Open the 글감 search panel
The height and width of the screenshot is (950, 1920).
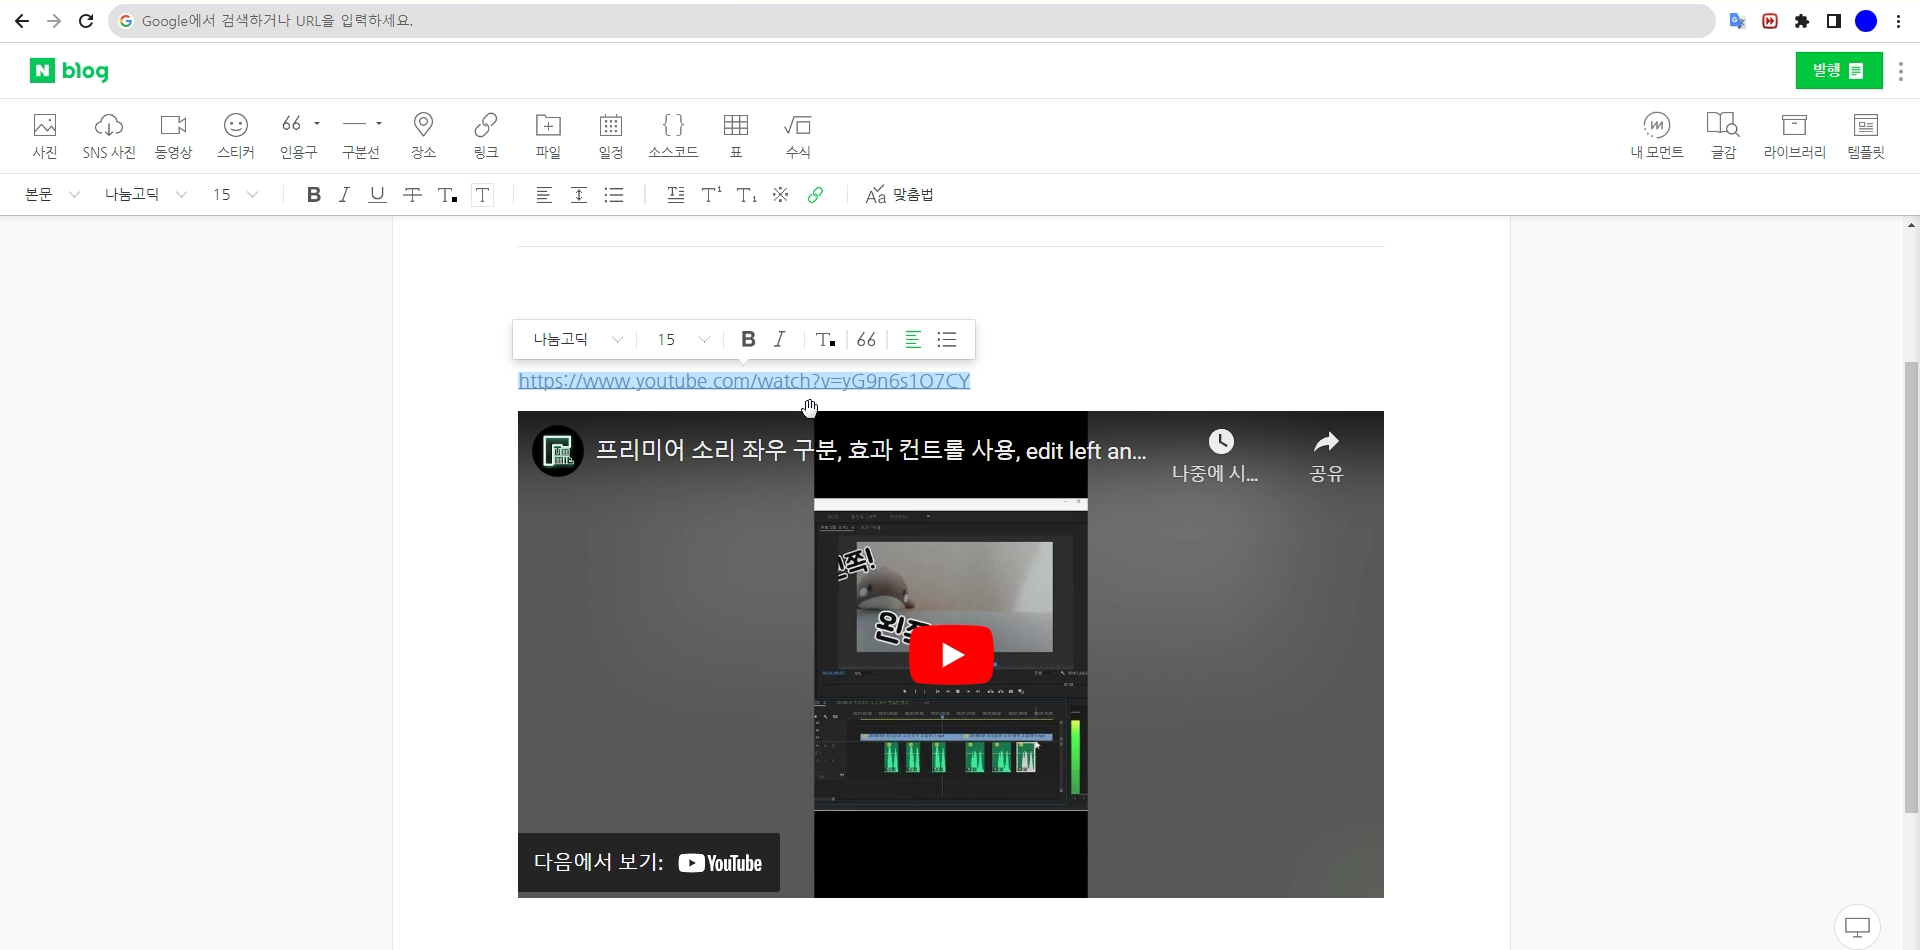[1723, 136]
